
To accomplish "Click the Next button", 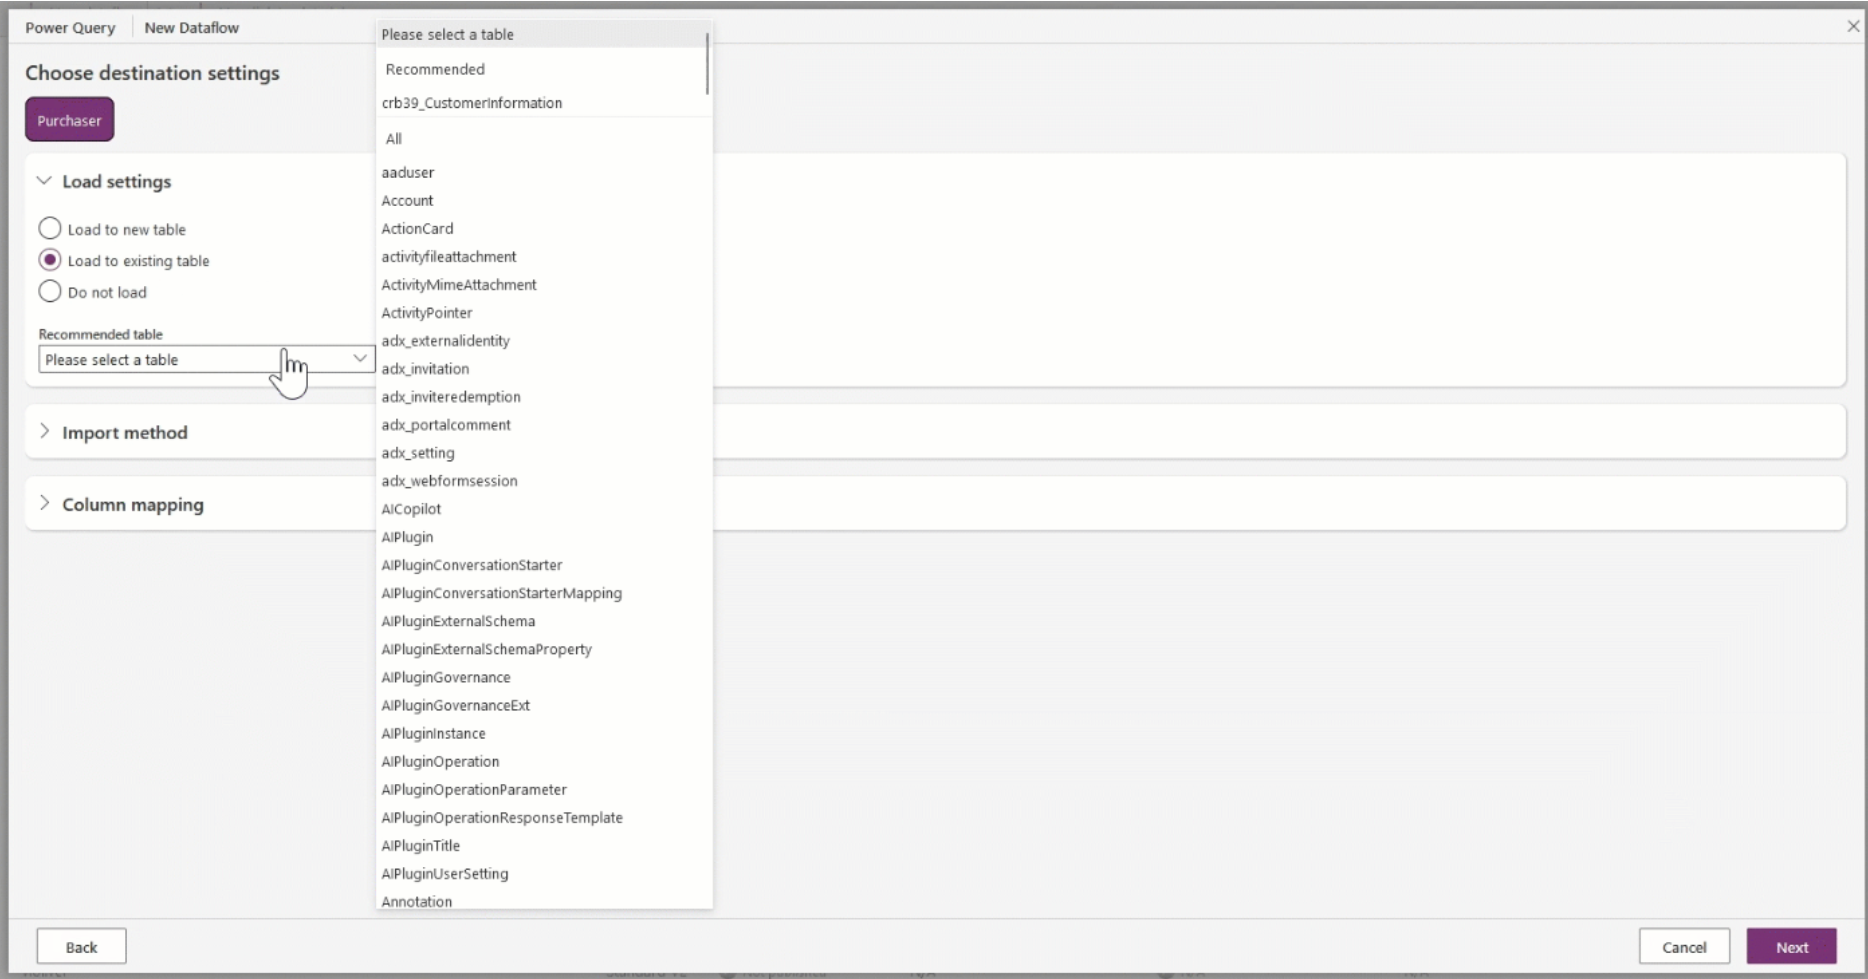I will point(1792,946).
